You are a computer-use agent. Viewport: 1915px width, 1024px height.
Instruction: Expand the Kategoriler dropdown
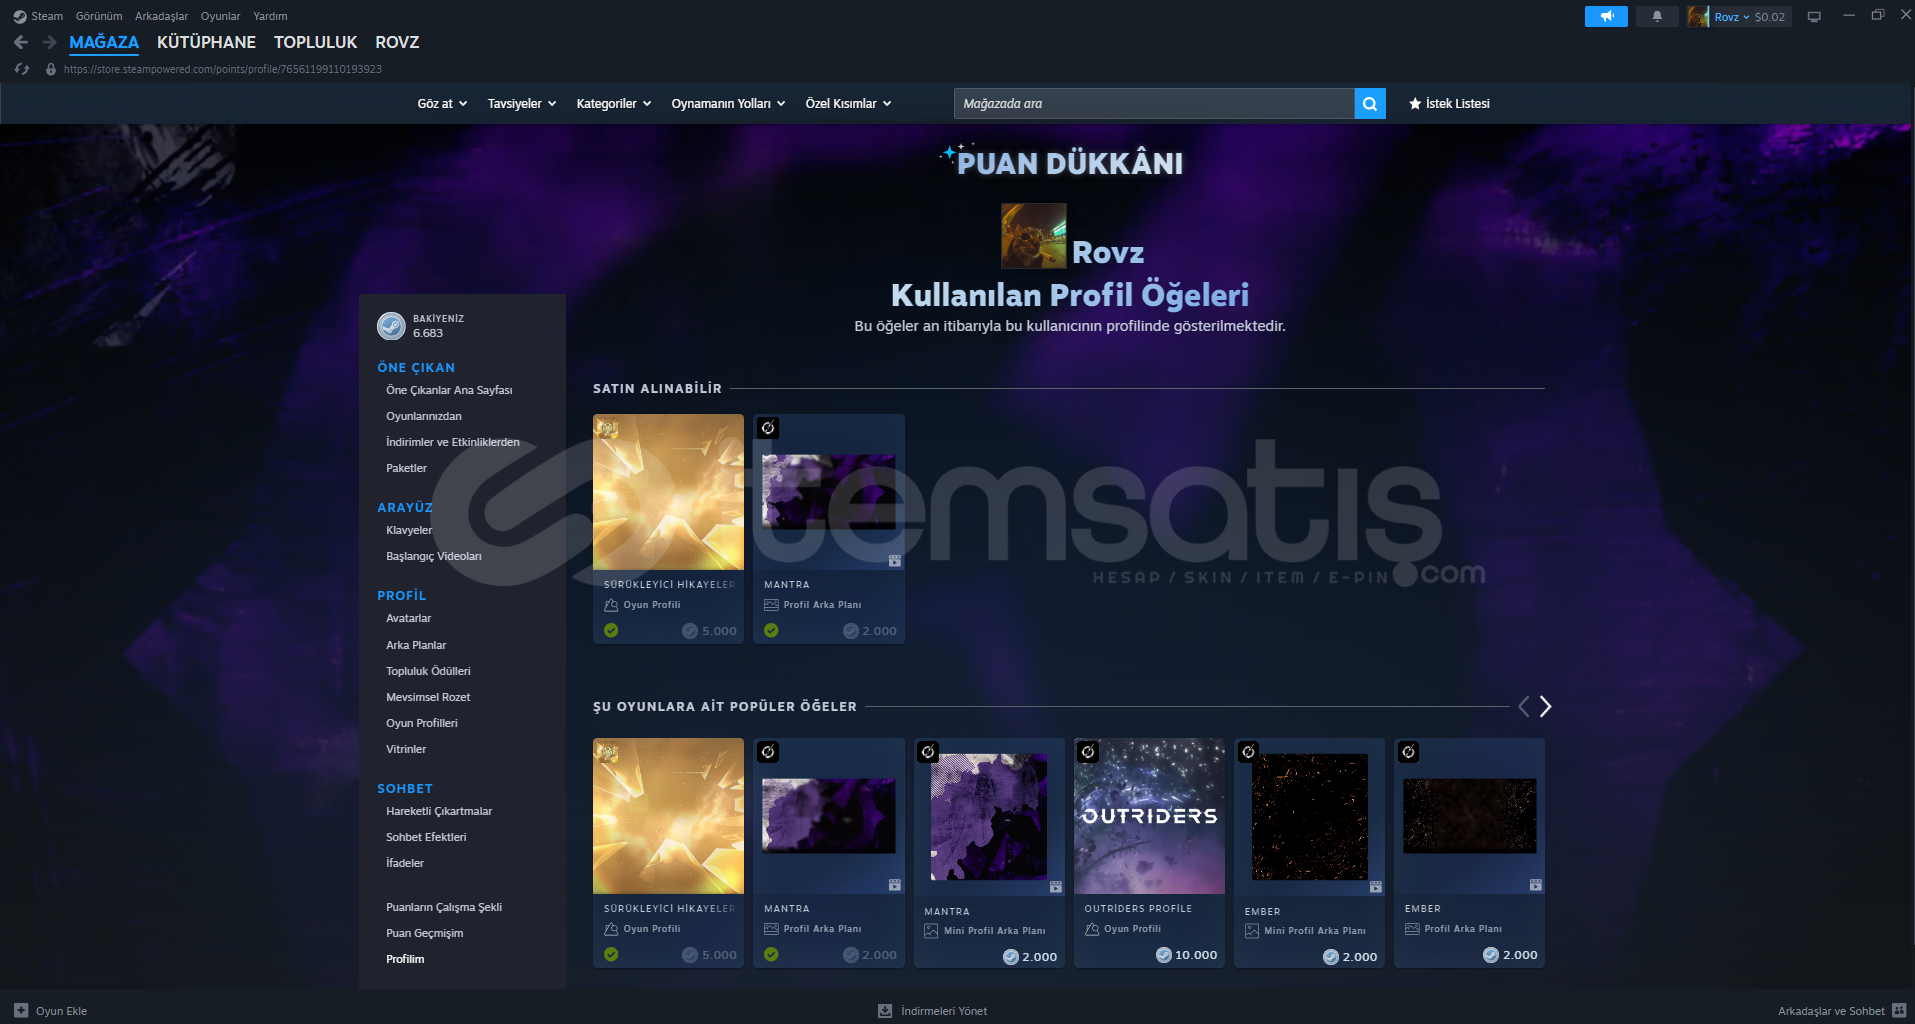tap(614, 104)
